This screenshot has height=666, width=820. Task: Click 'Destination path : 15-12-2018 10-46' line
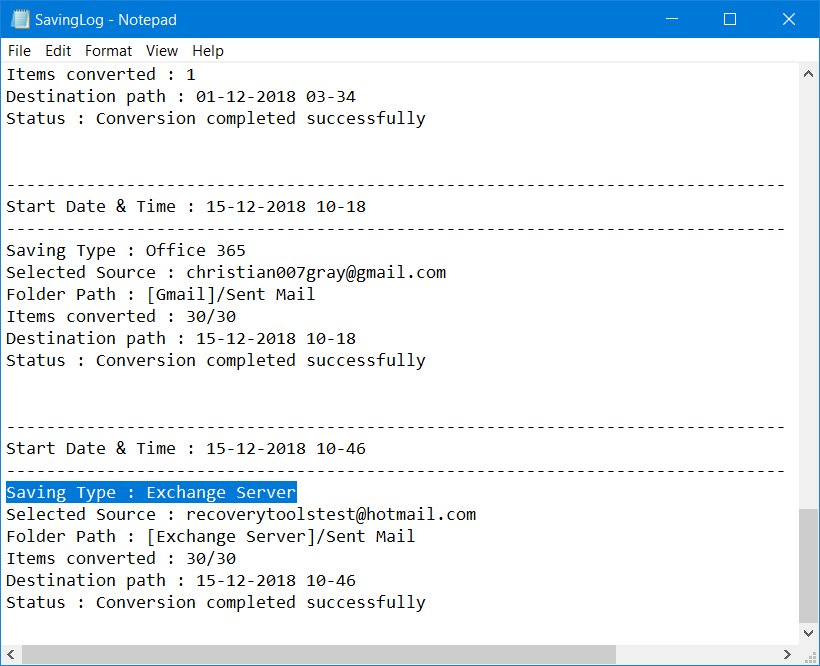181,581
